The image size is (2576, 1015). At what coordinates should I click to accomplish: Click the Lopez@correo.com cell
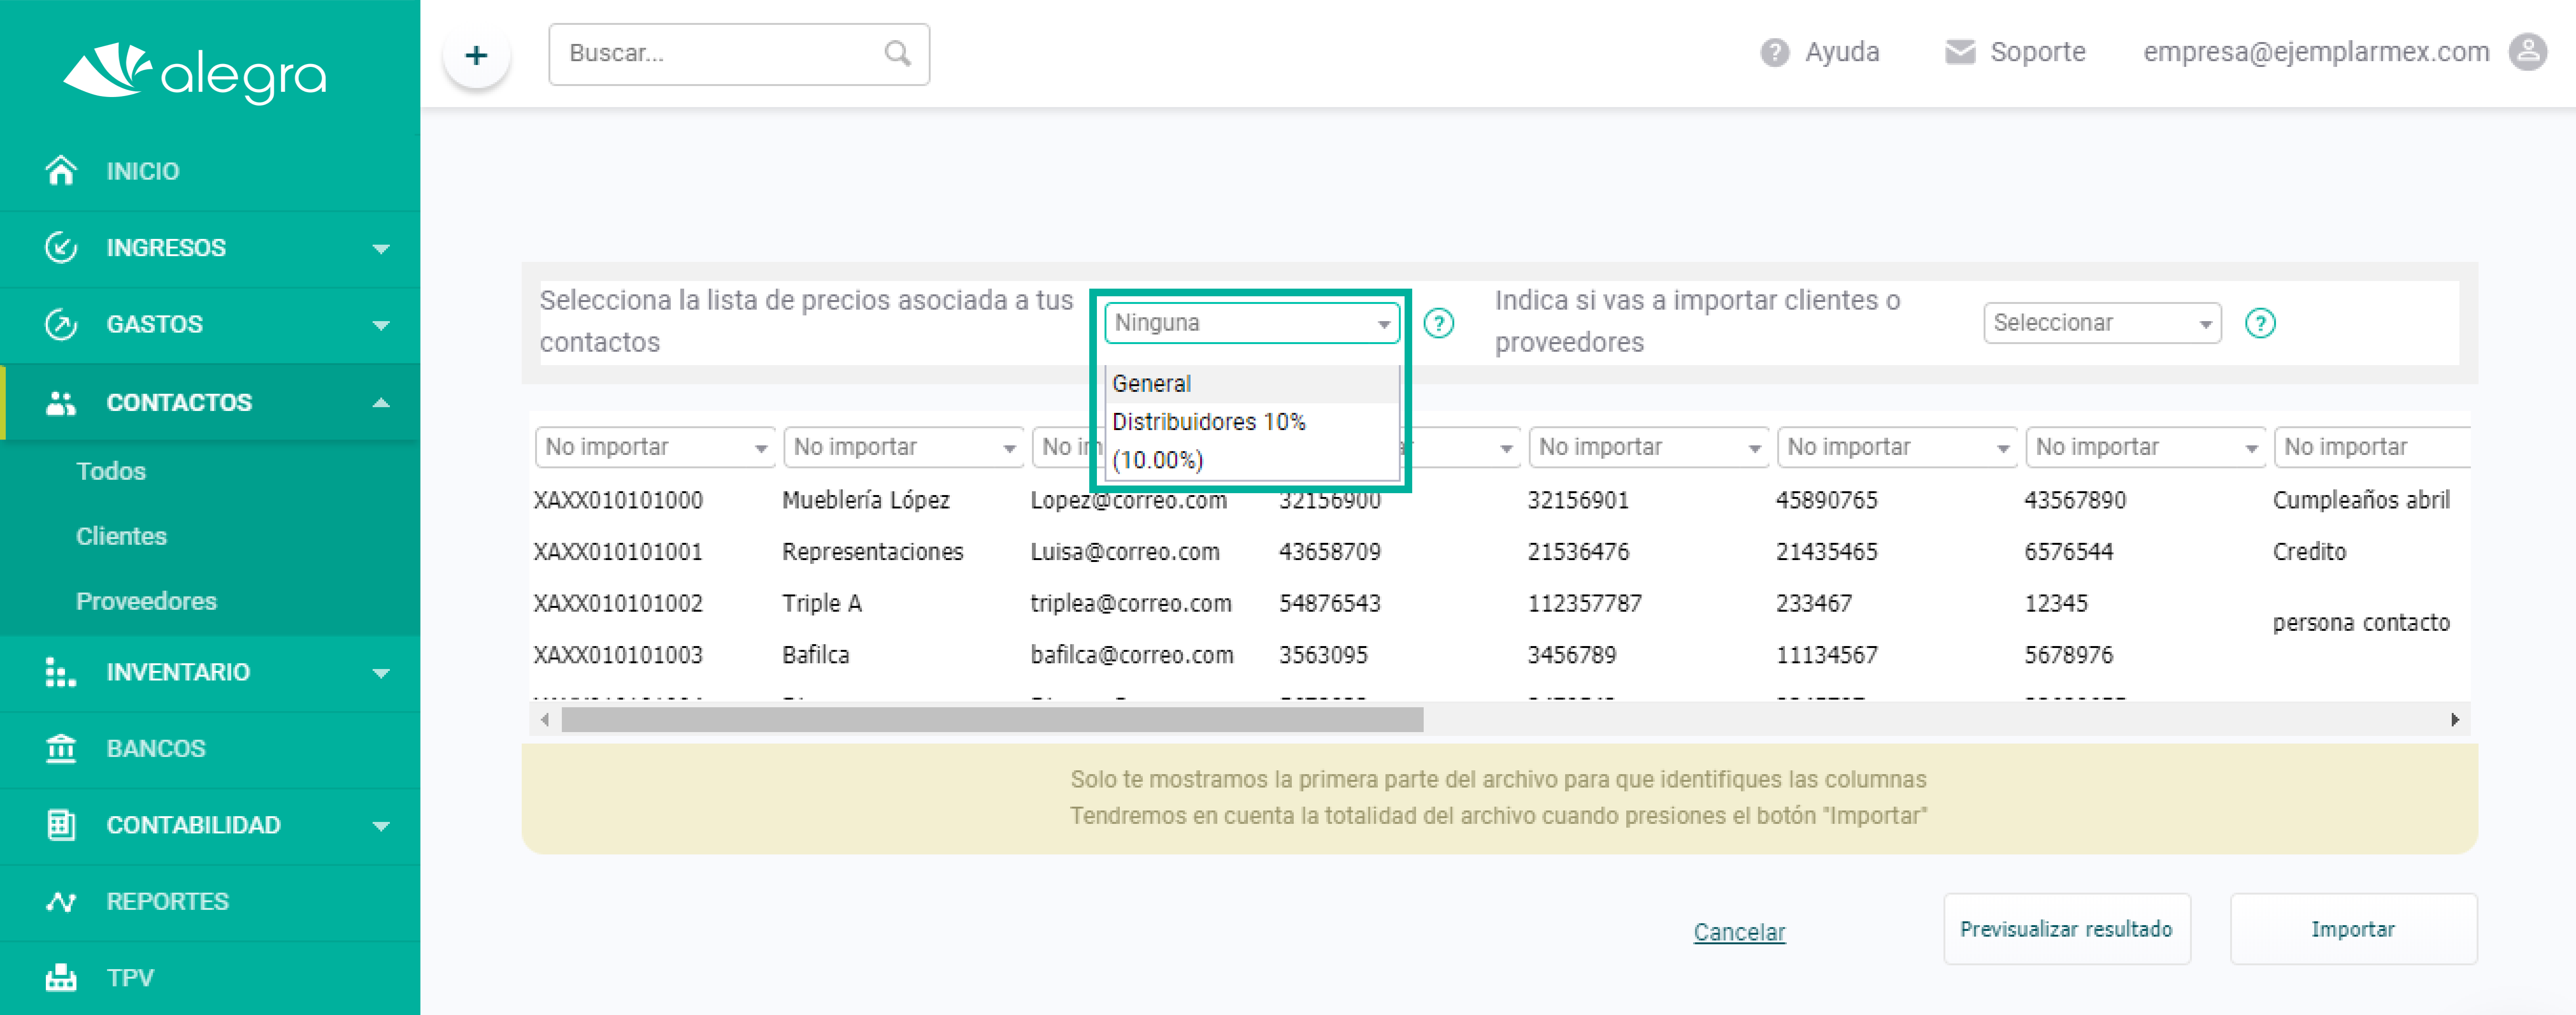click(1128, 501)
